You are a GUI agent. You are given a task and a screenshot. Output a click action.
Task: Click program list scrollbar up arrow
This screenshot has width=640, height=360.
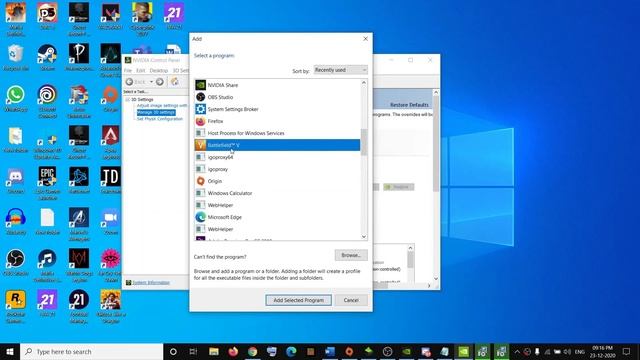pos(364,83)
